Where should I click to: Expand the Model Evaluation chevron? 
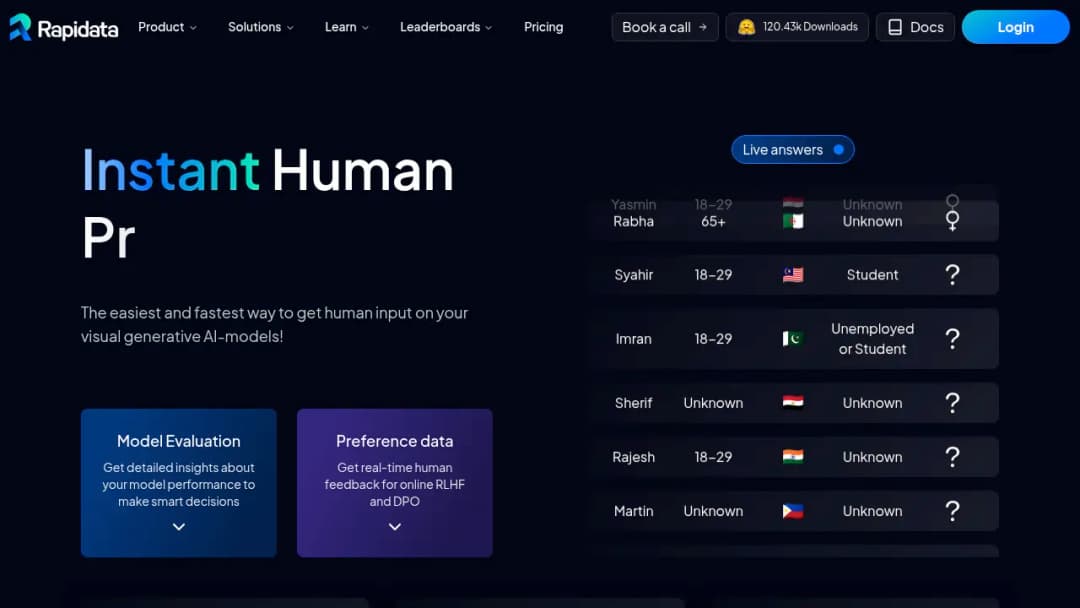coord(178,527)
